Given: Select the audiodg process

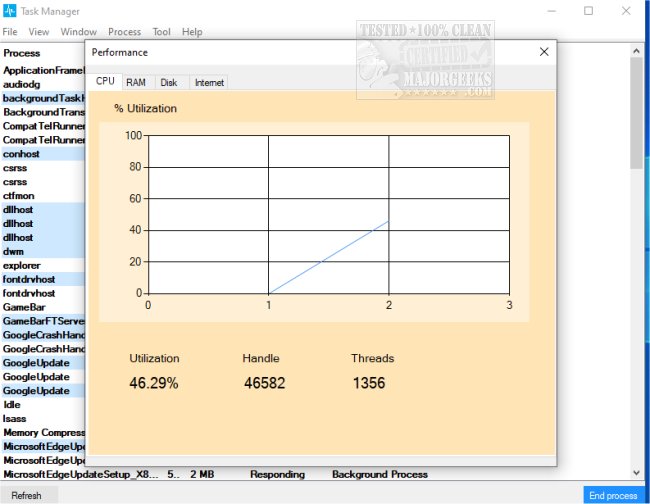Looking at the screenshot, I should (x=43, y=84).
